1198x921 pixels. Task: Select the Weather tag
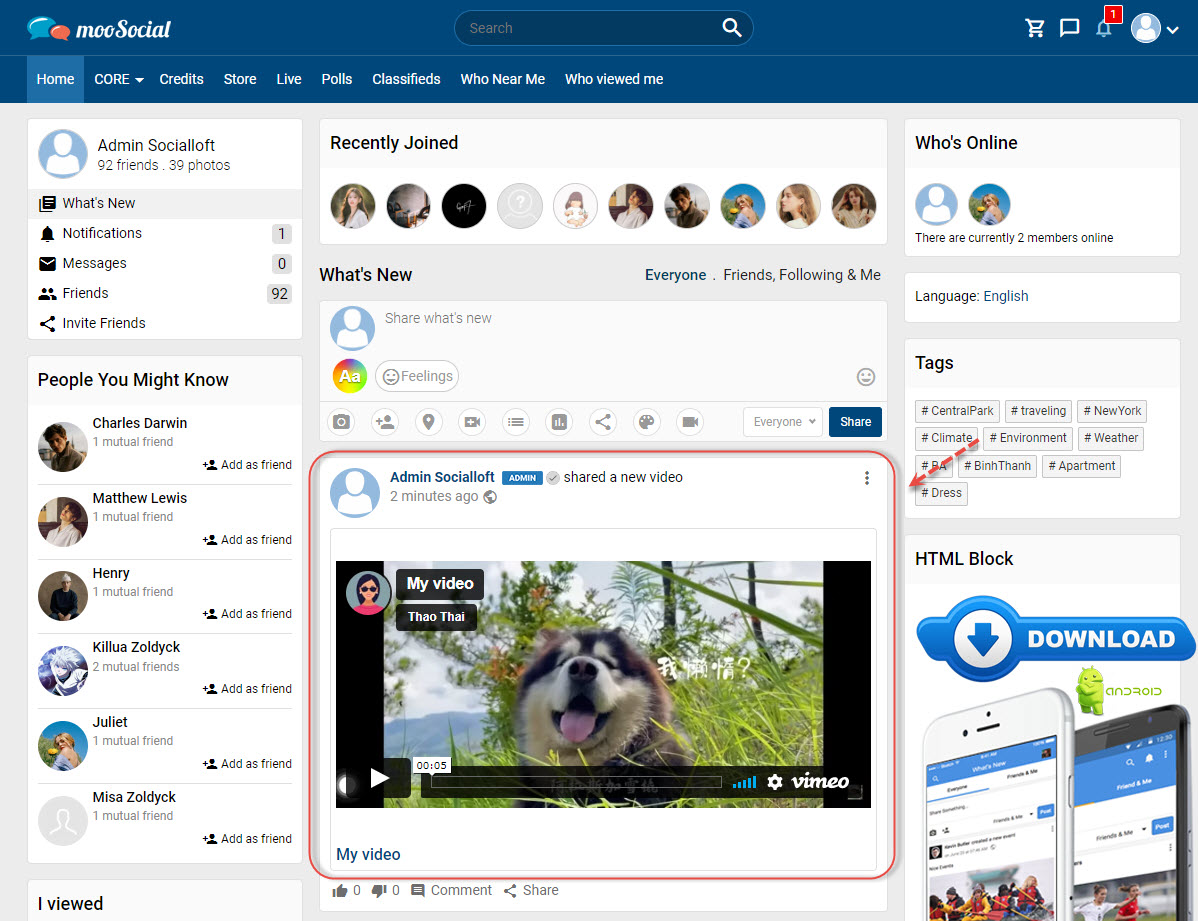coord(1110,438)
